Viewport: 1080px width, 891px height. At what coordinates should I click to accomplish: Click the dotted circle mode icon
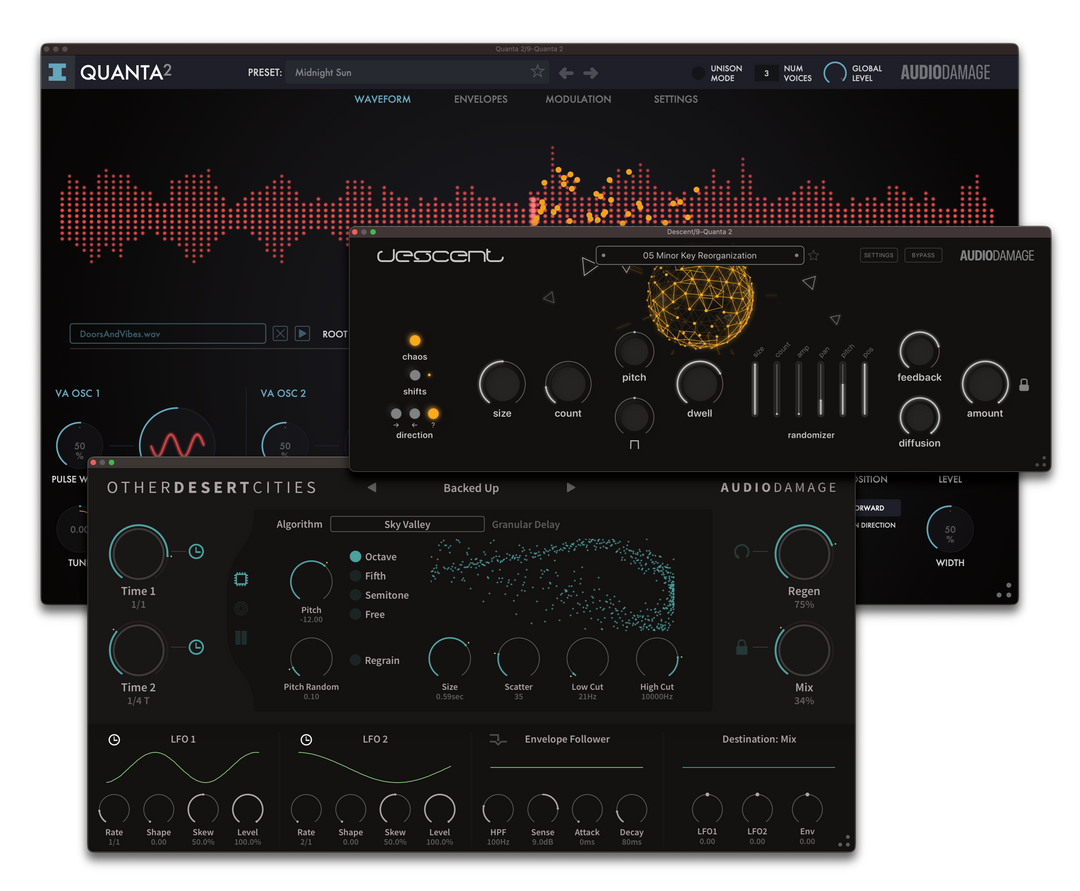(241, 609)
